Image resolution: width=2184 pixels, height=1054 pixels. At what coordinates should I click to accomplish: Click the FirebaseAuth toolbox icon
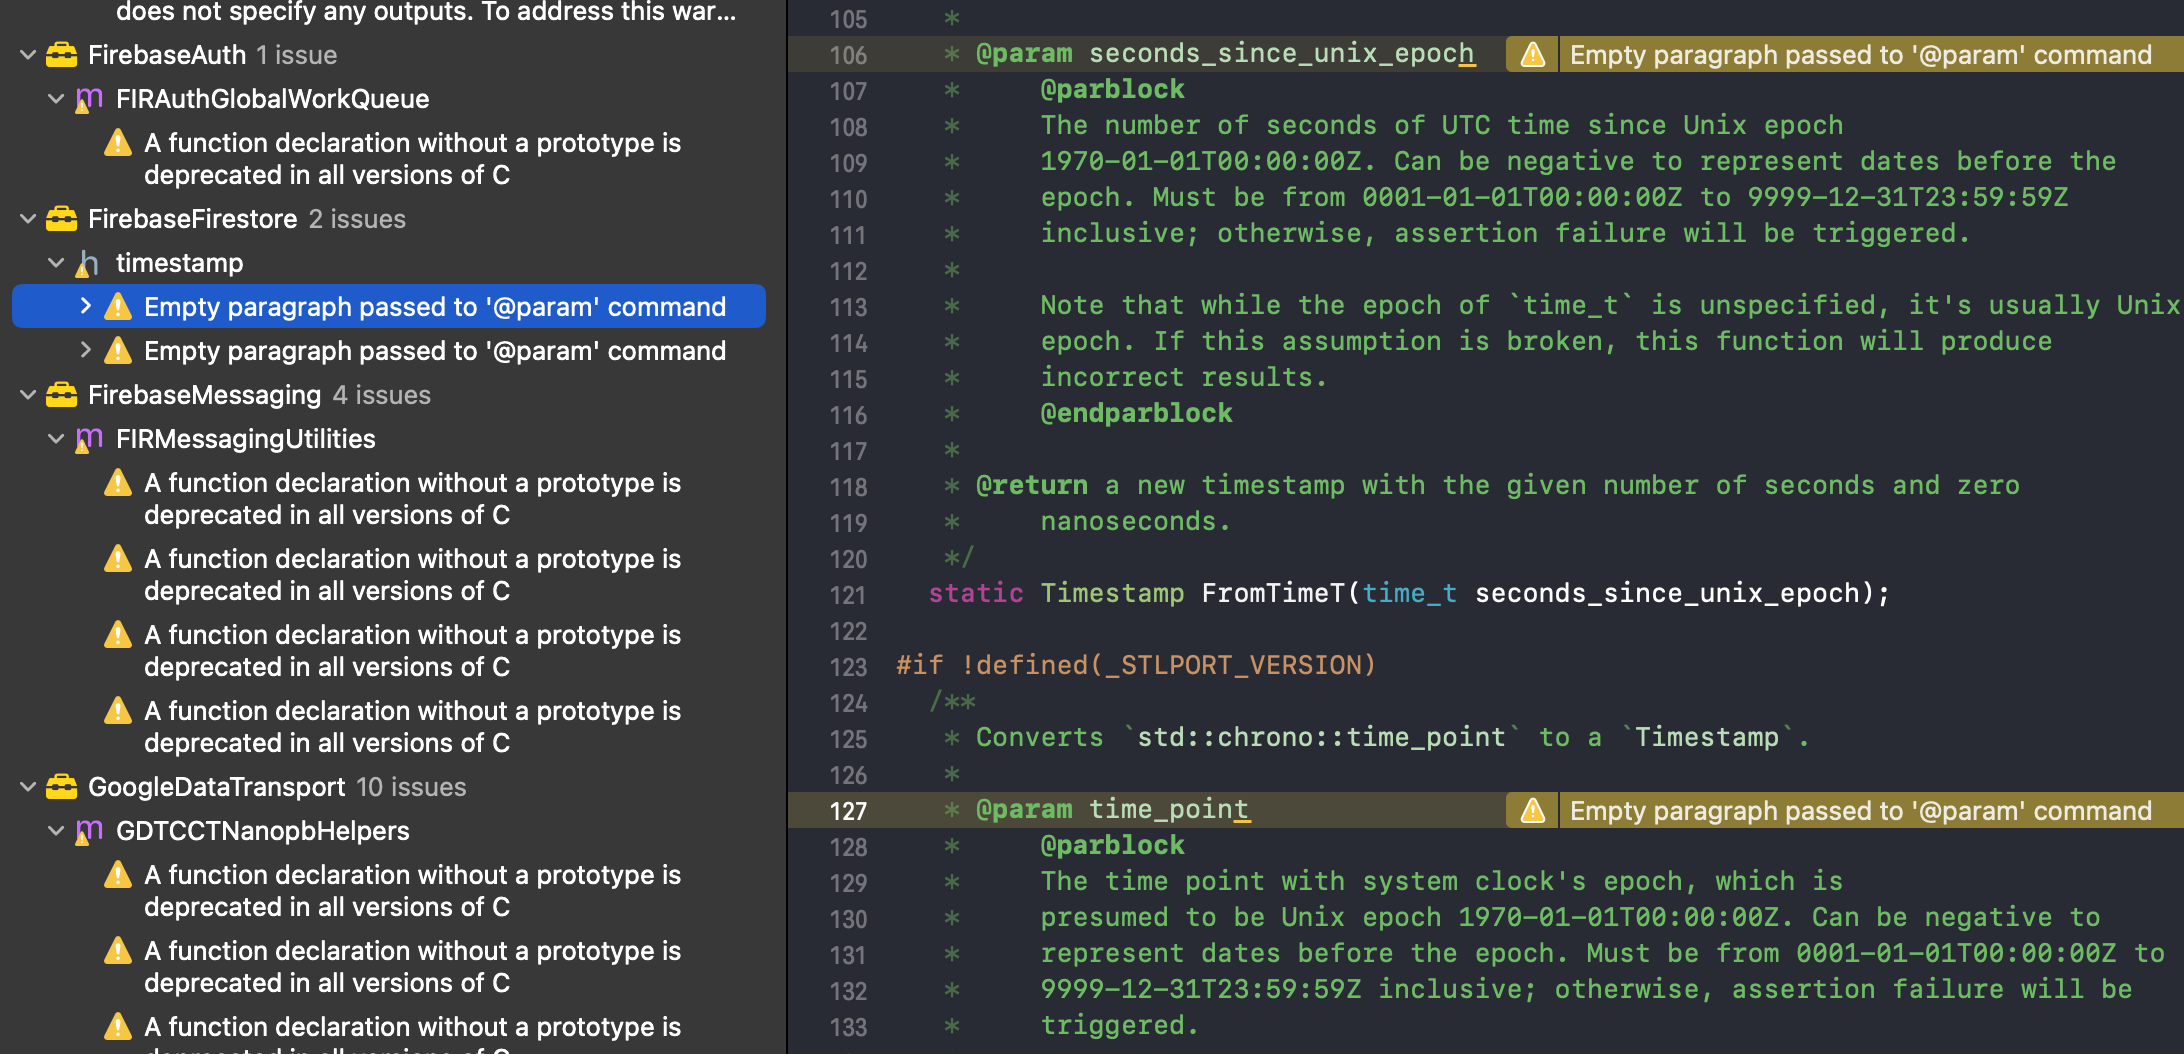click(x=61, y=55)
